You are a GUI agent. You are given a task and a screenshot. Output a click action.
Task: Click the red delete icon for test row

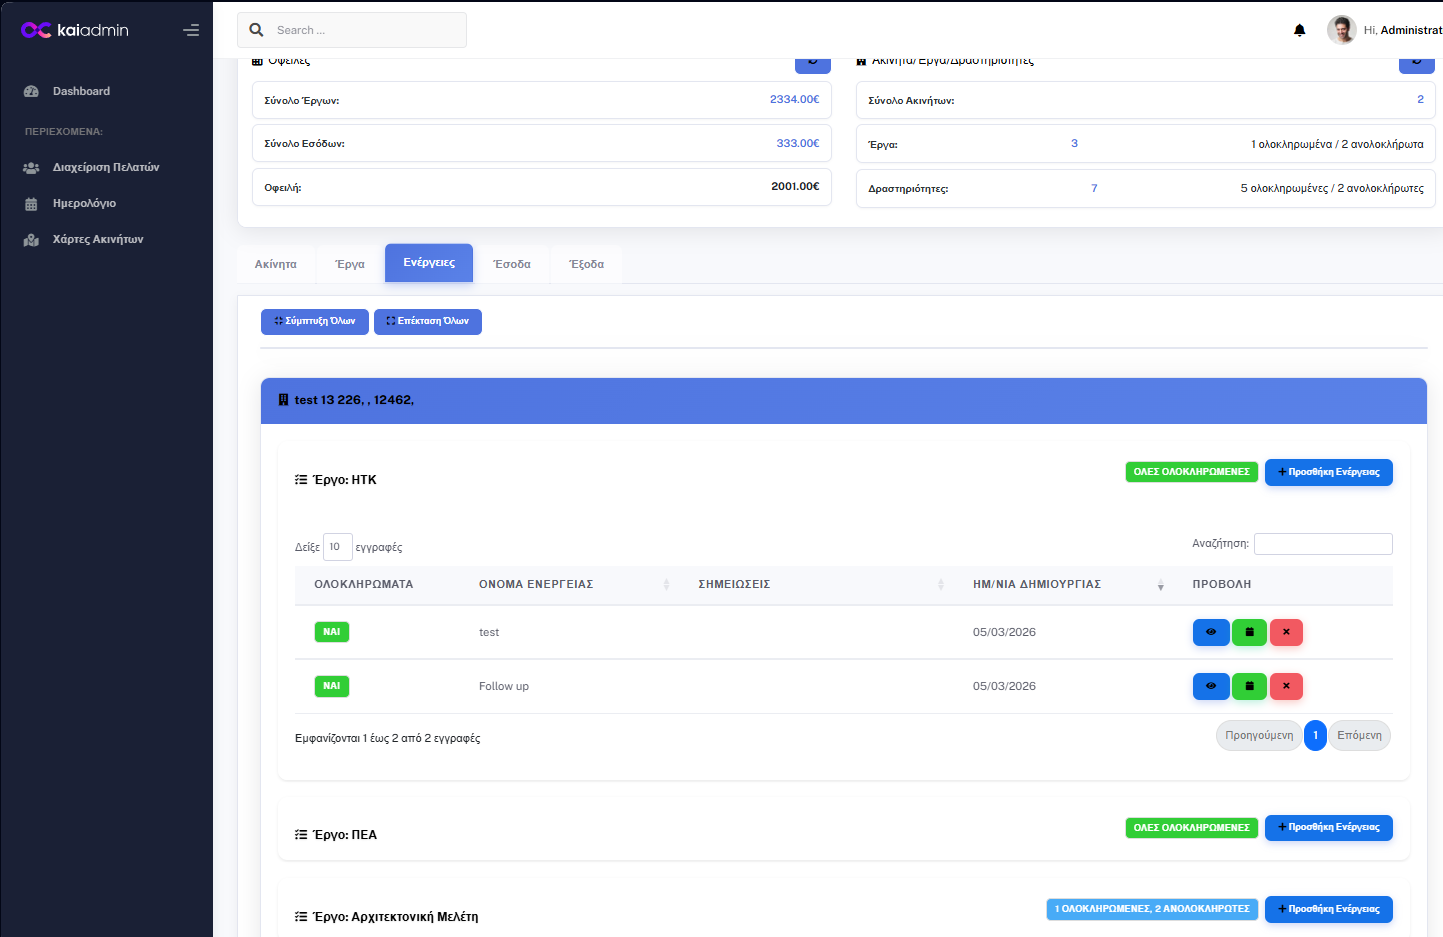1286,632
